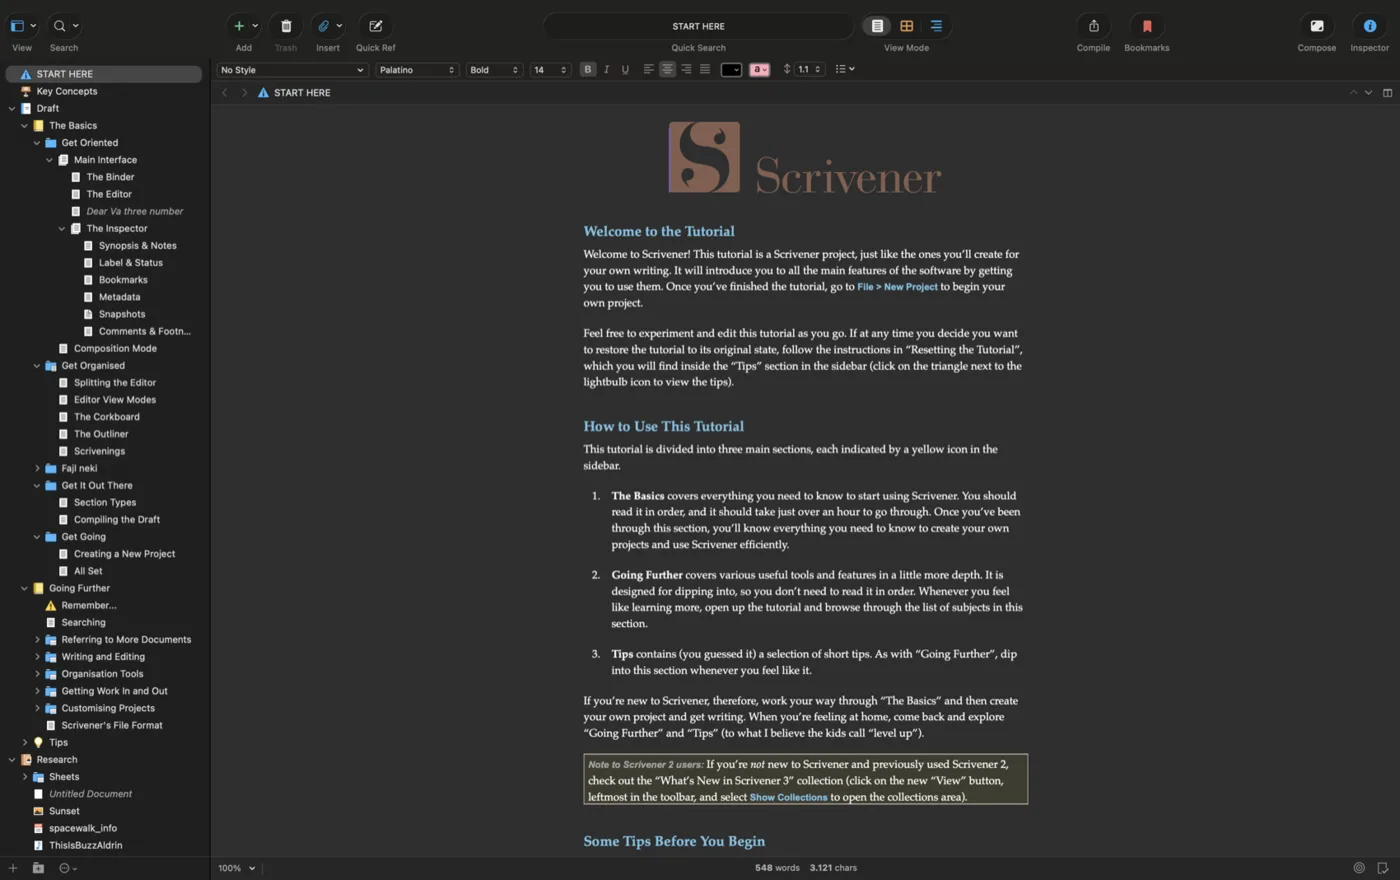This screenshot has width=1400, height=880.
Task: Open Compiling the Draft document
Action: pos(116,520)
